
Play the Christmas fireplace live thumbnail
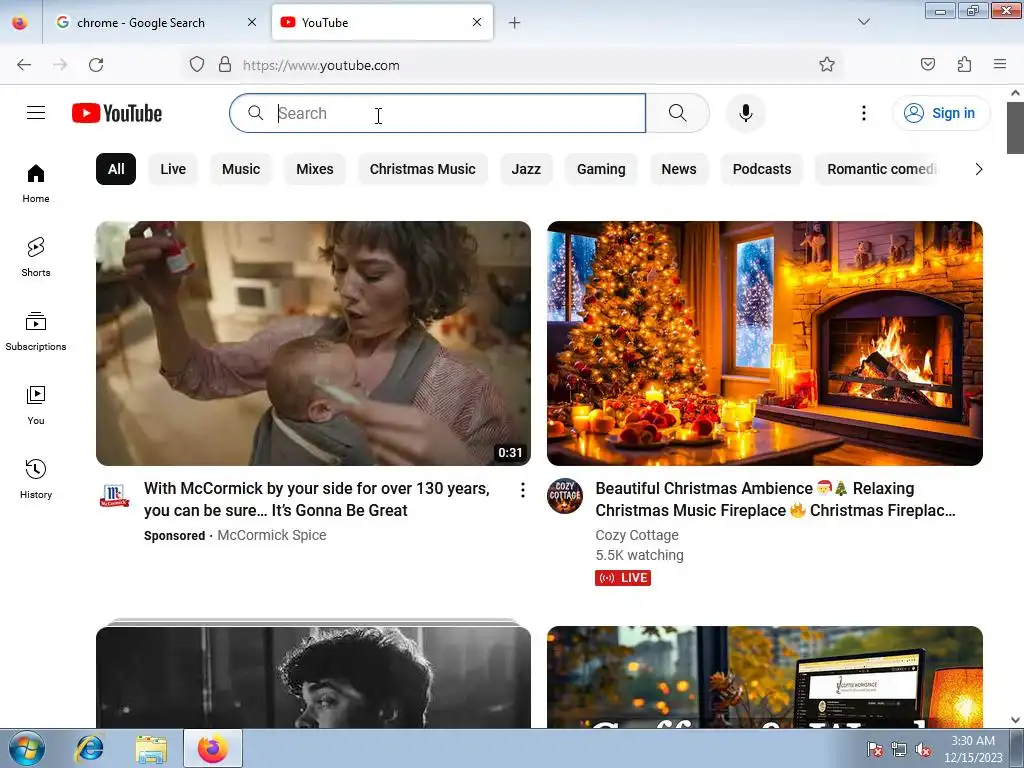coord(765,344)
